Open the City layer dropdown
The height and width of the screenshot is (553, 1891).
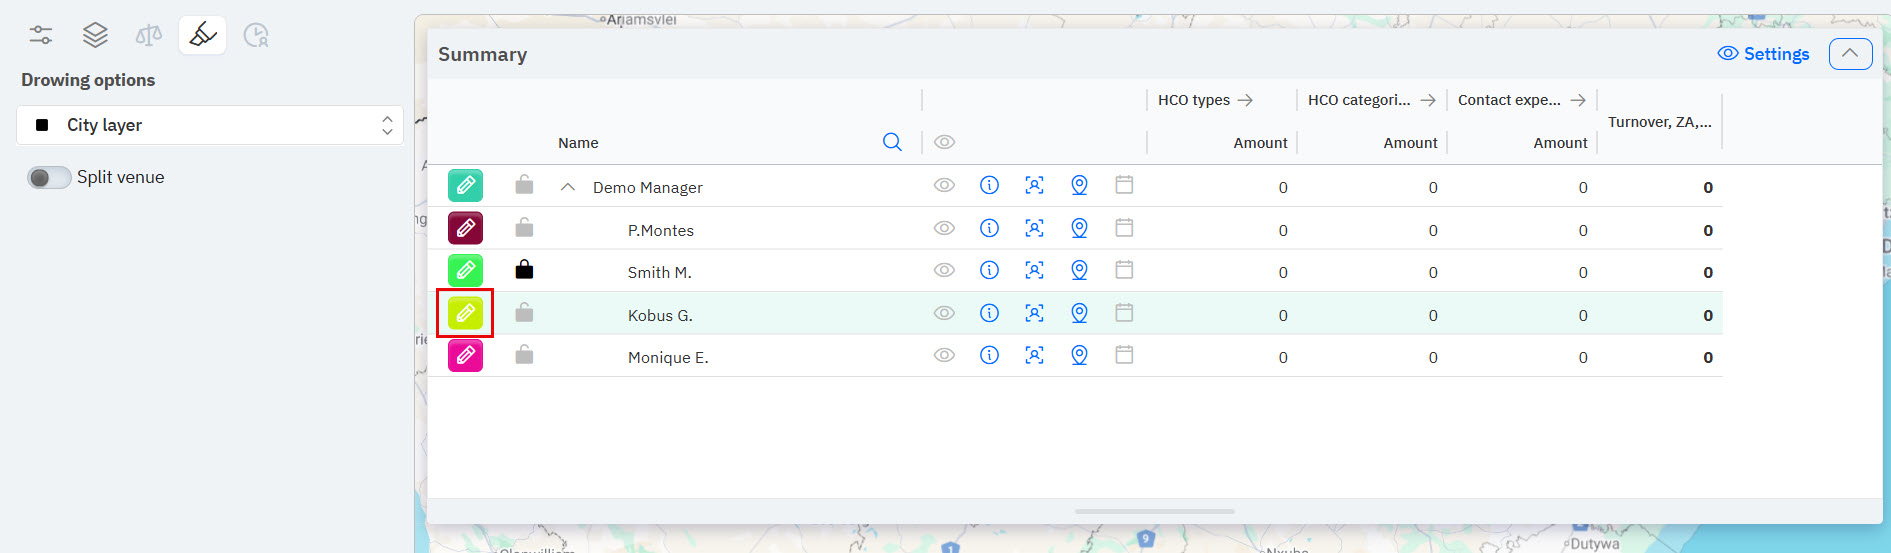[210, 125]
